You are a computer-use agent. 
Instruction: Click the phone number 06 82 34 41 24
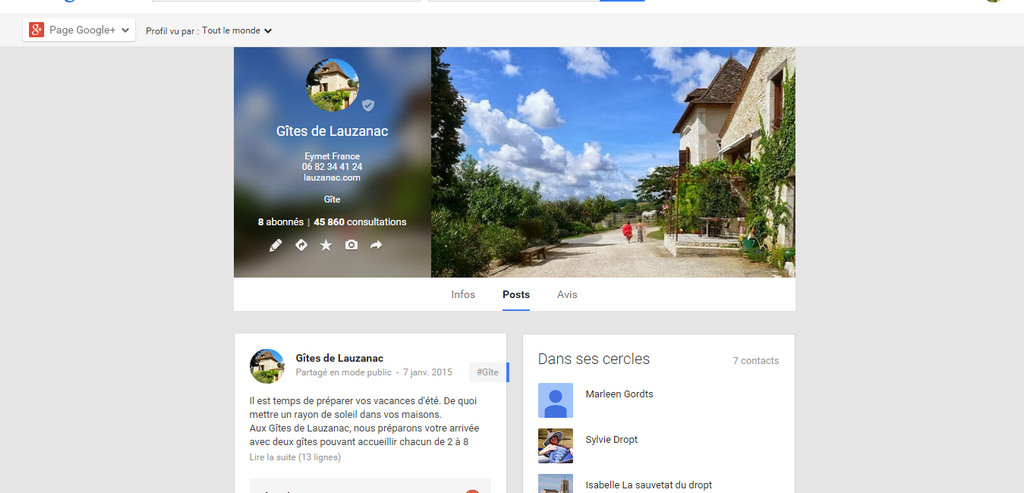pyautogui.click(x=332, y=167)
